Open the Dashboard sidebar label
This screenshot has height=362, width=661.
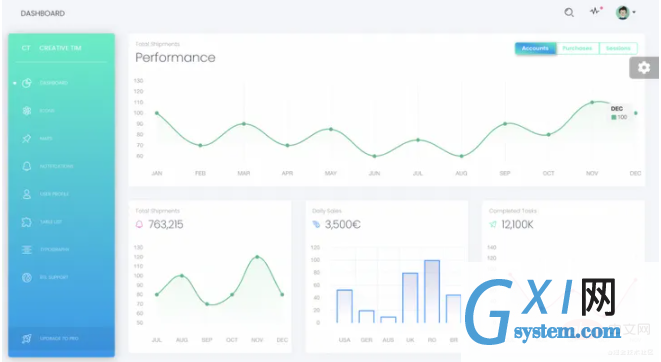(x=54, y=83)
